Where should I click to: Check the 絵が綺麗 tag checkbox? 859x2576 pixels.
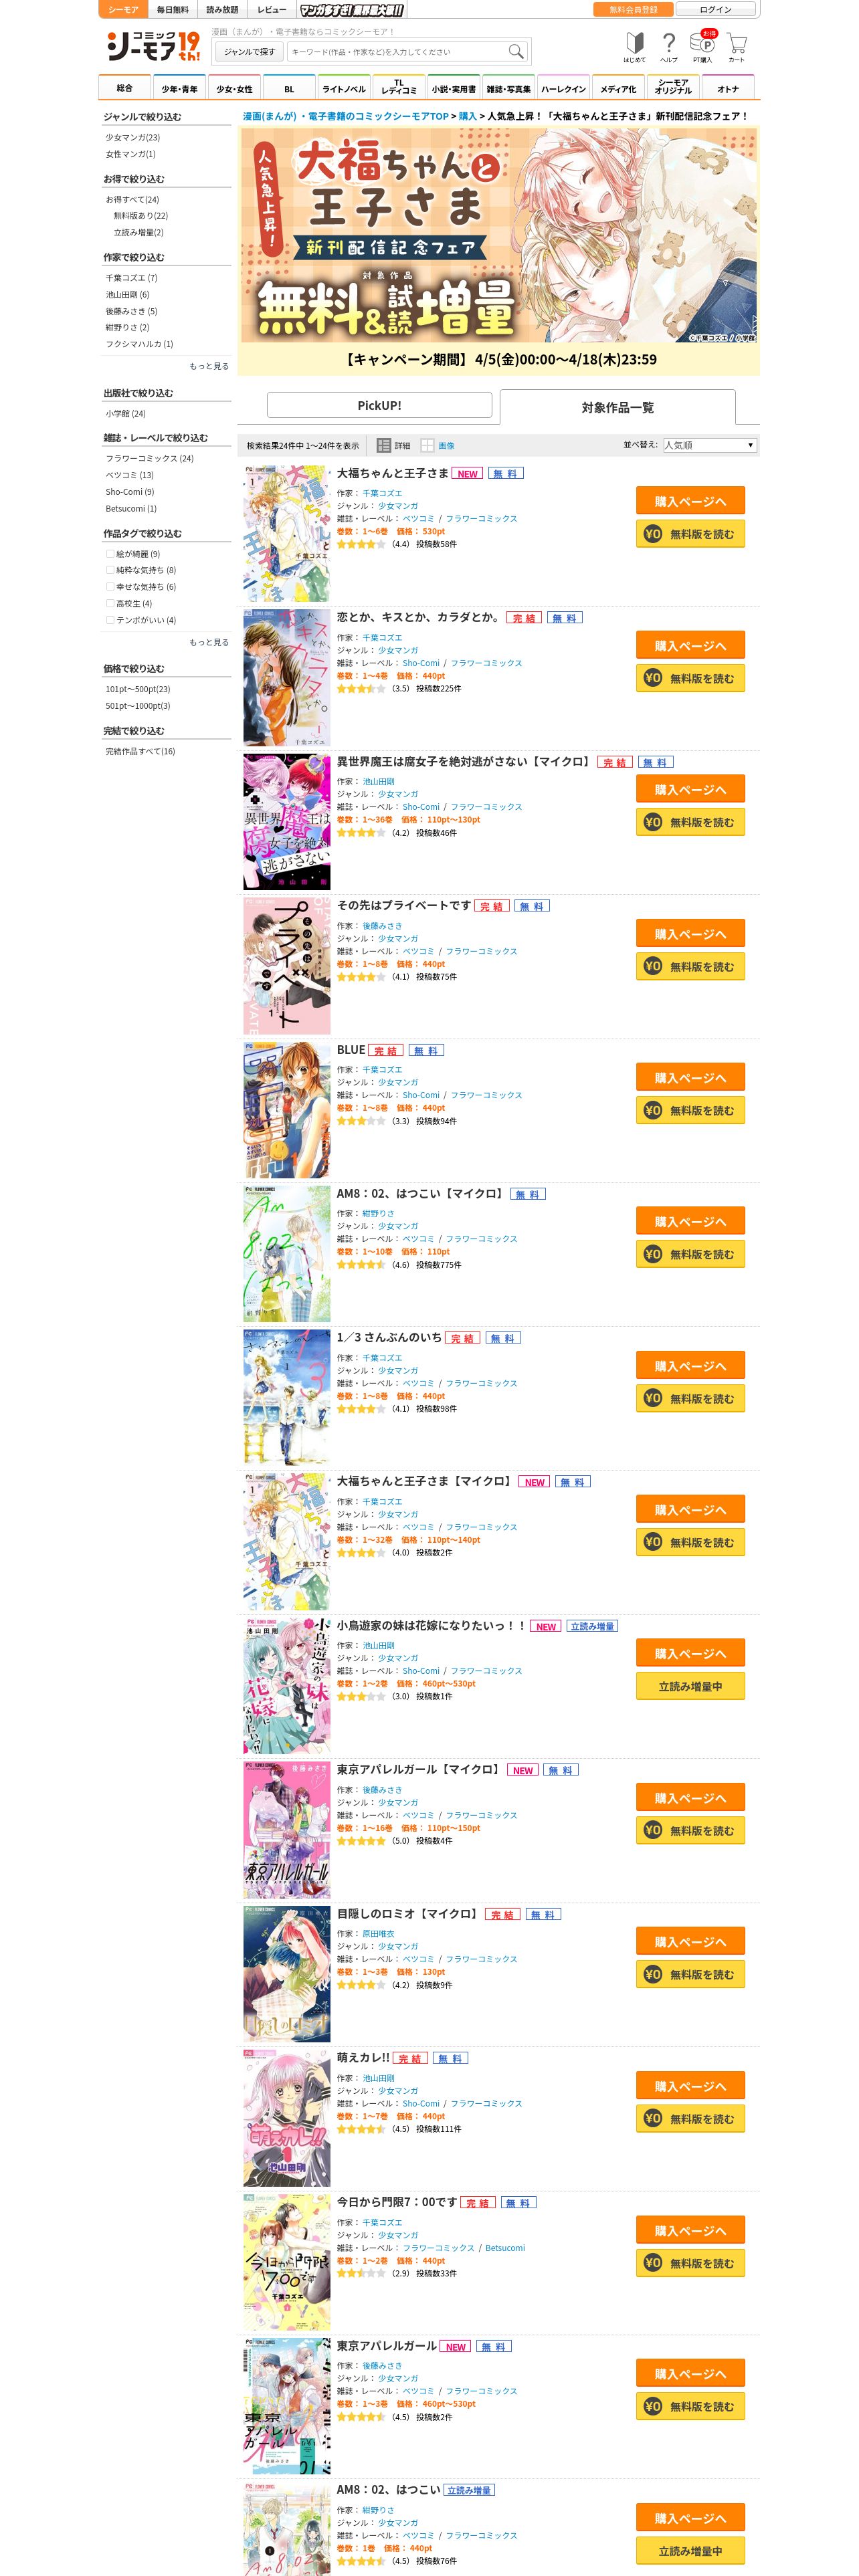(x=110, y=553)
